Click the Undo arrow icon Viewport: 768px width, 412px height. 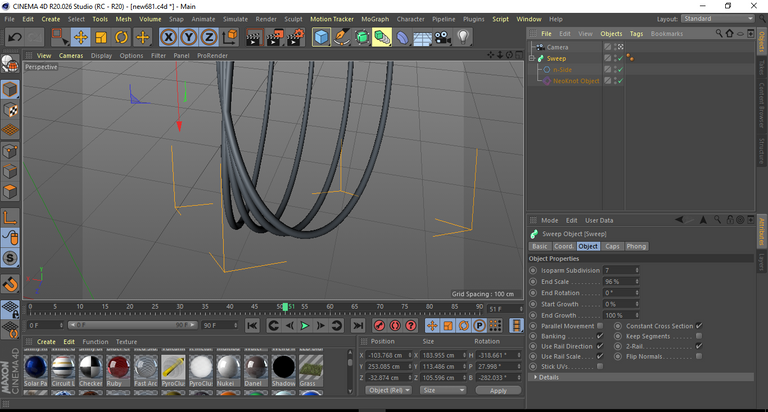click(15, 37)
